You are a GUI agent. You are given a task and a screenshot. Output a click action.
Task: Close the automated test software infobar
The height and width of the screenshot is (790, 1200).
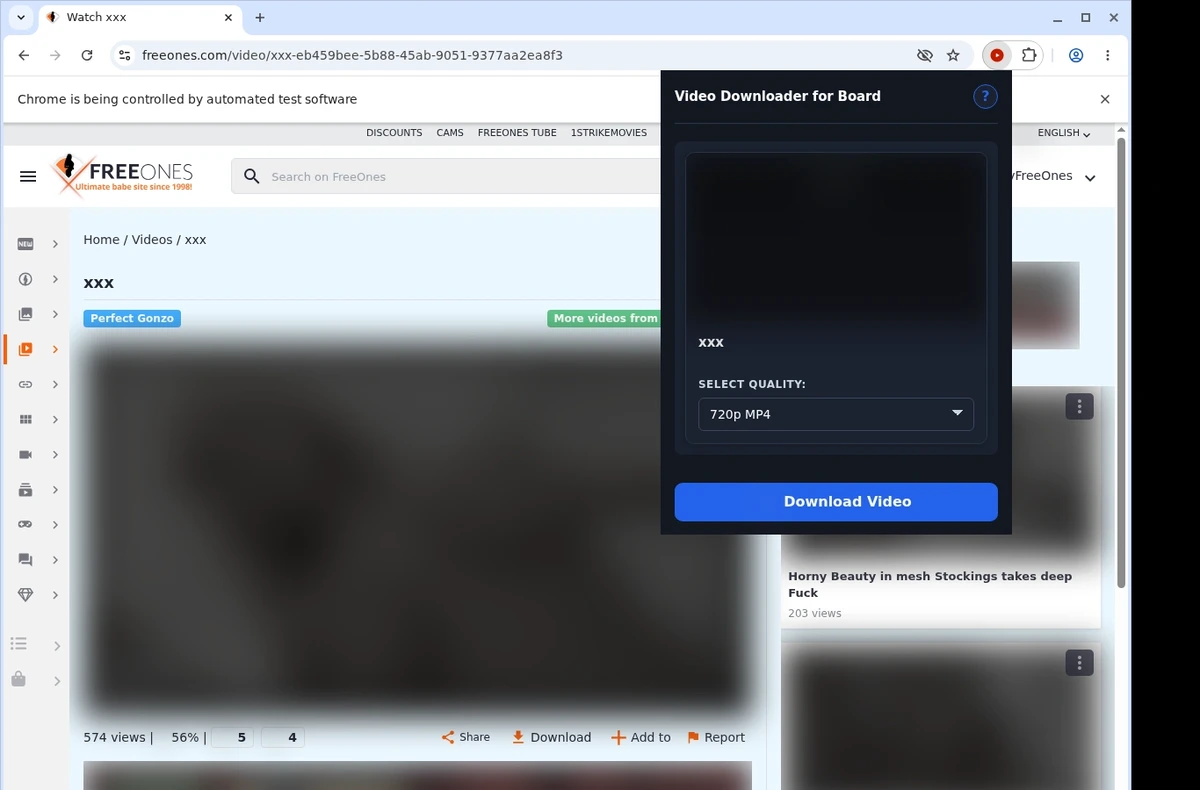point(1105,99)
